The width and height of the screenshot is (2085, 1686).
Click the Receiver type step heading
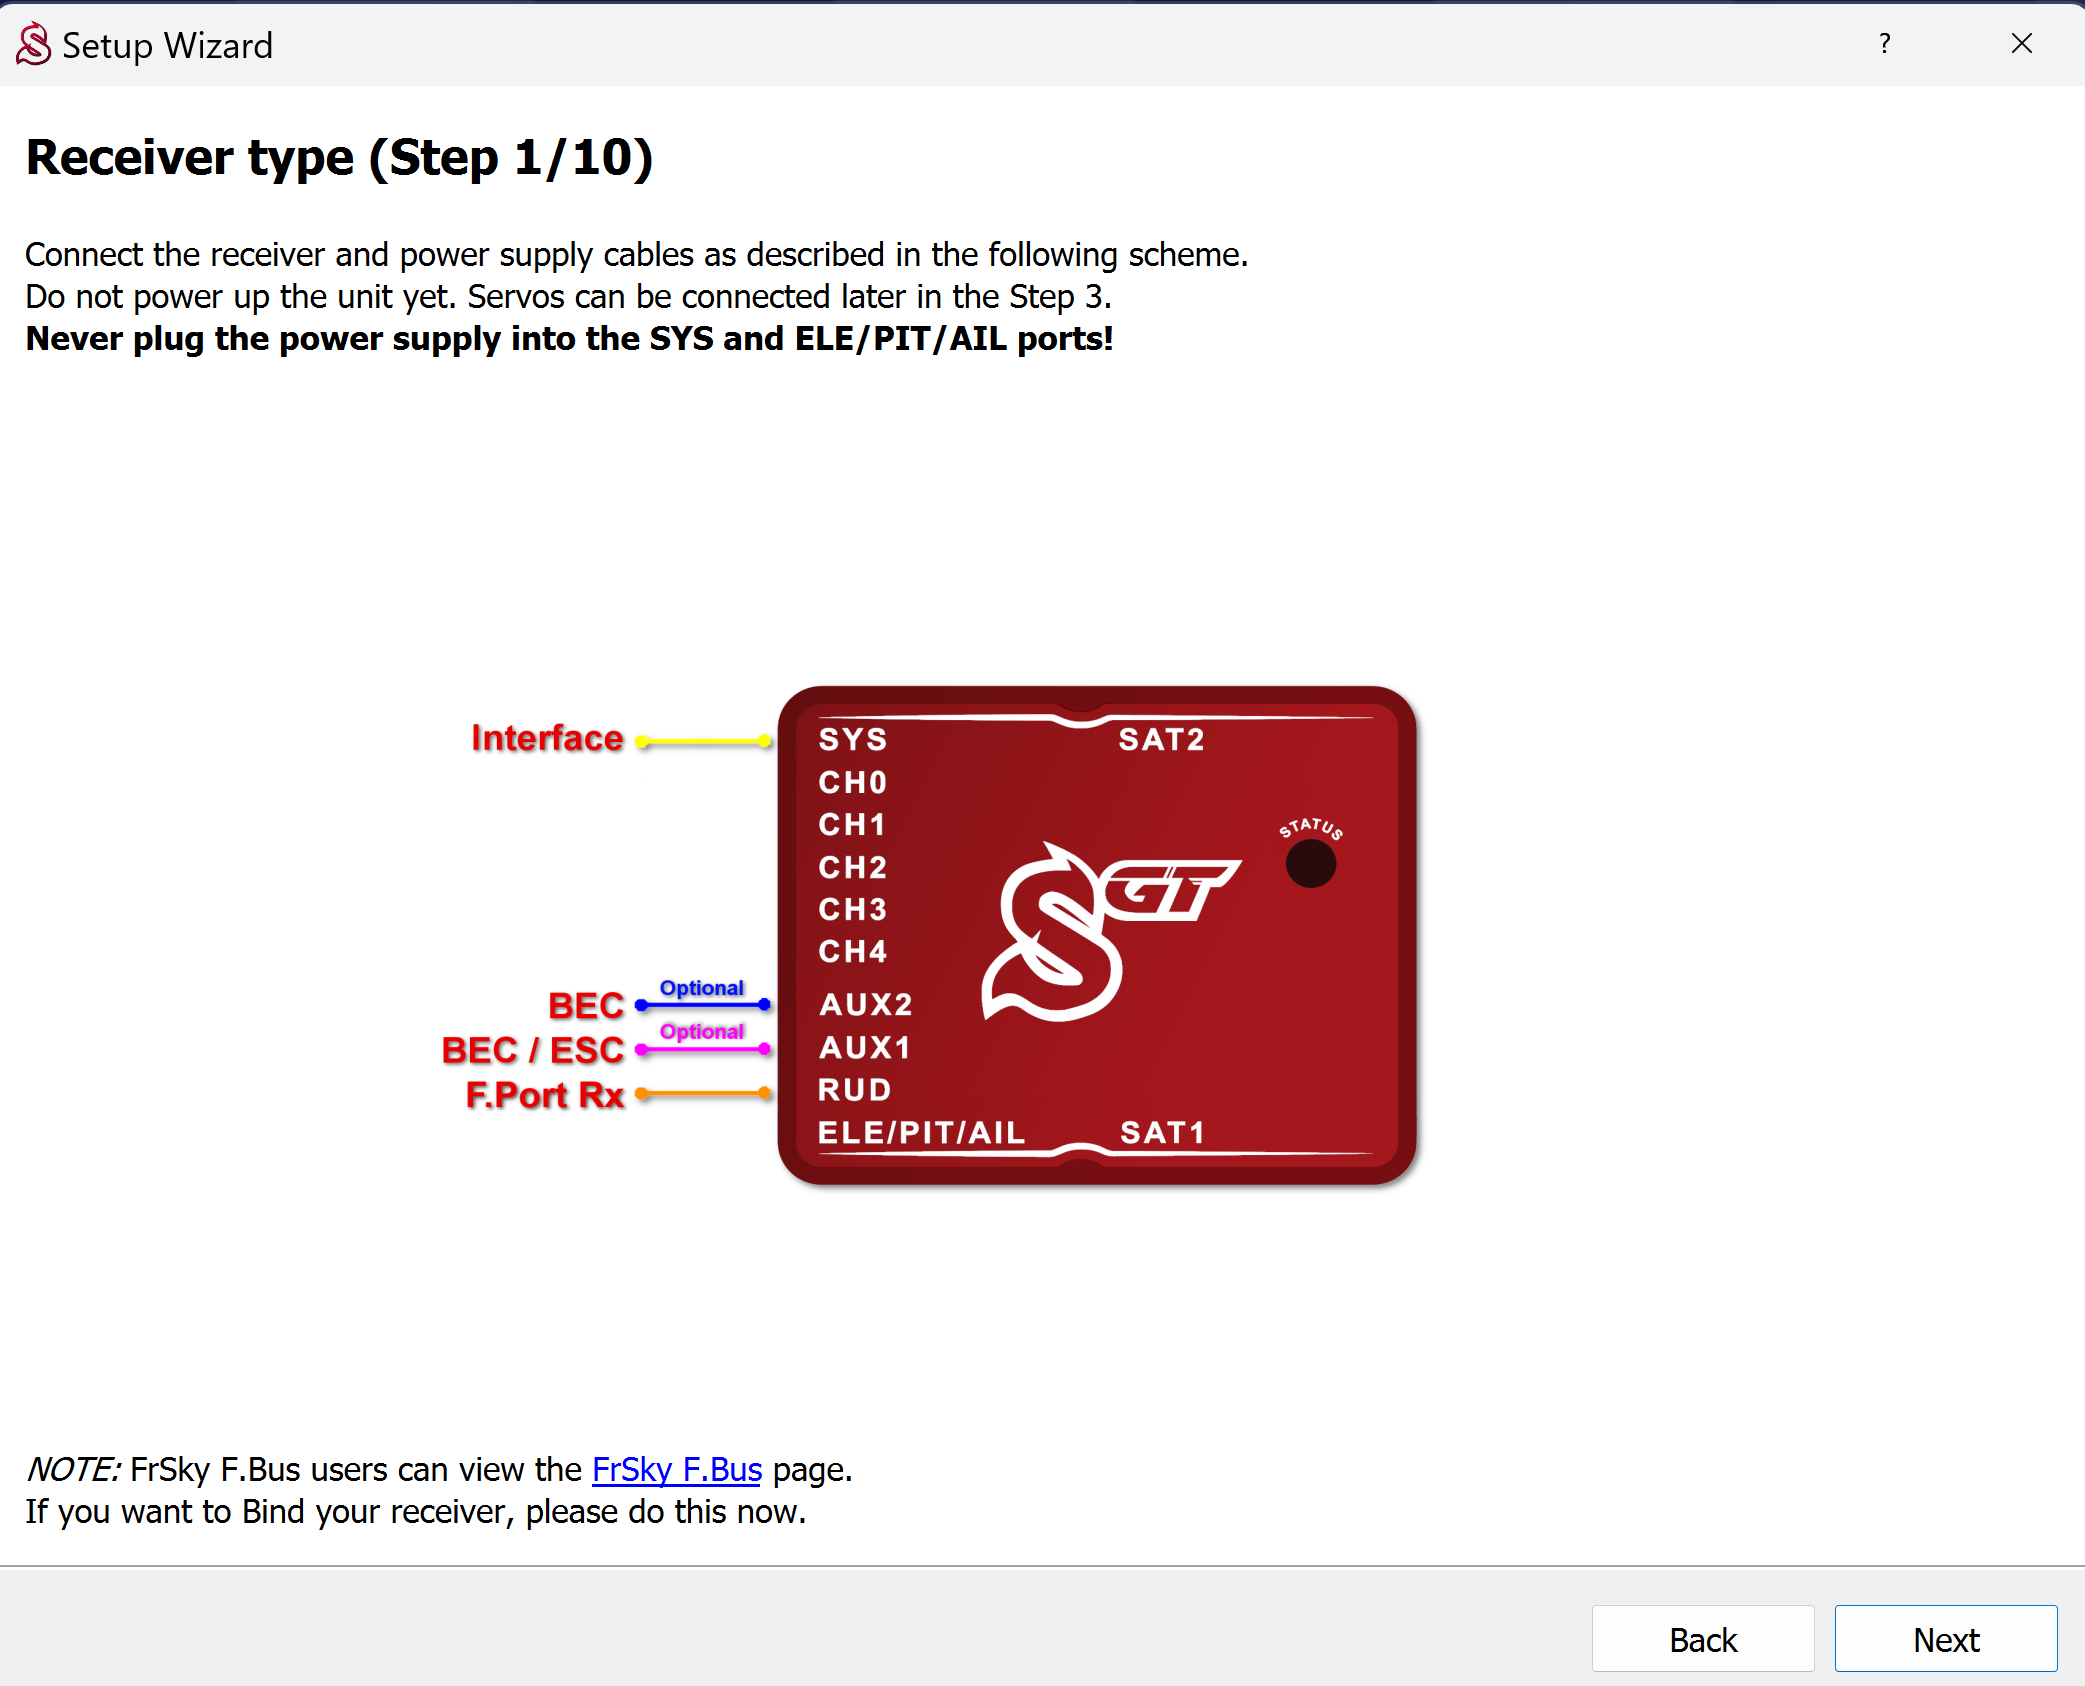click(x=339, y=158)
